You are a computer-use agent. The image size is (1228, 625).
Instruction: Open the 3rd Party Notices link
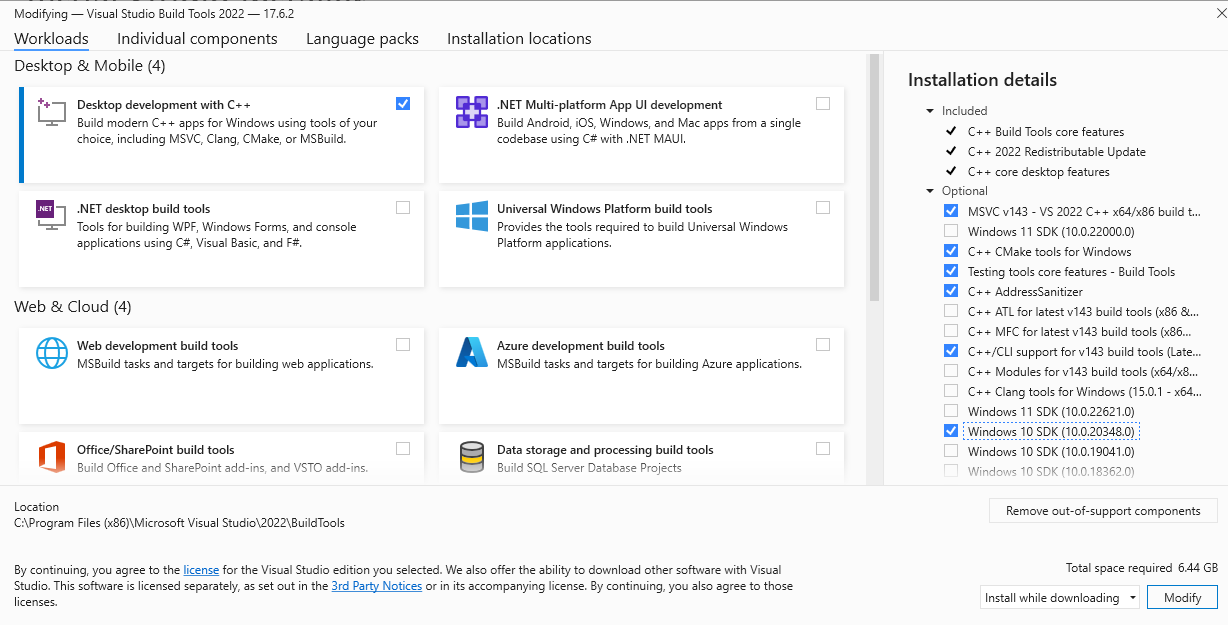click(x=376, y=586)
